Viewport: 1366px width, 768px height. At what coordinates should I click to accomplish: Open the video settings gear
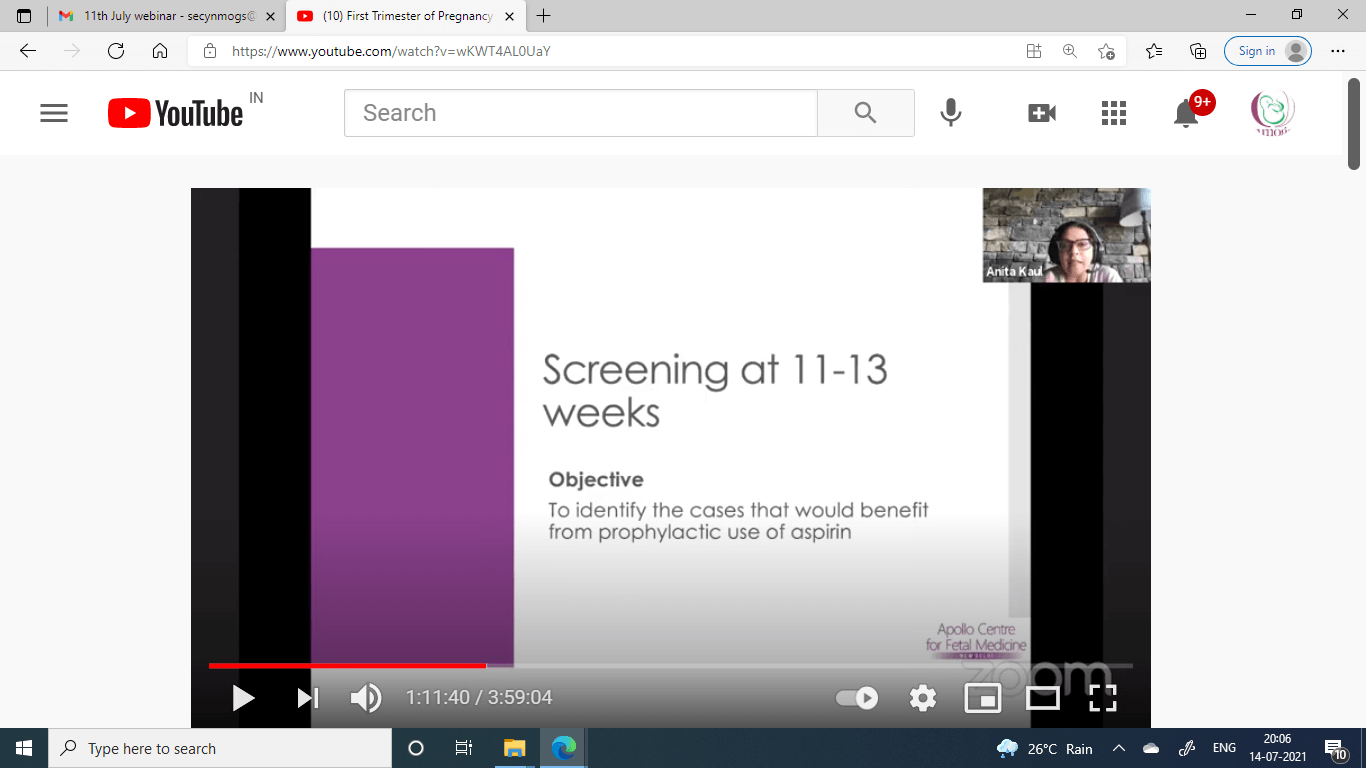click(x=923, y=697)
